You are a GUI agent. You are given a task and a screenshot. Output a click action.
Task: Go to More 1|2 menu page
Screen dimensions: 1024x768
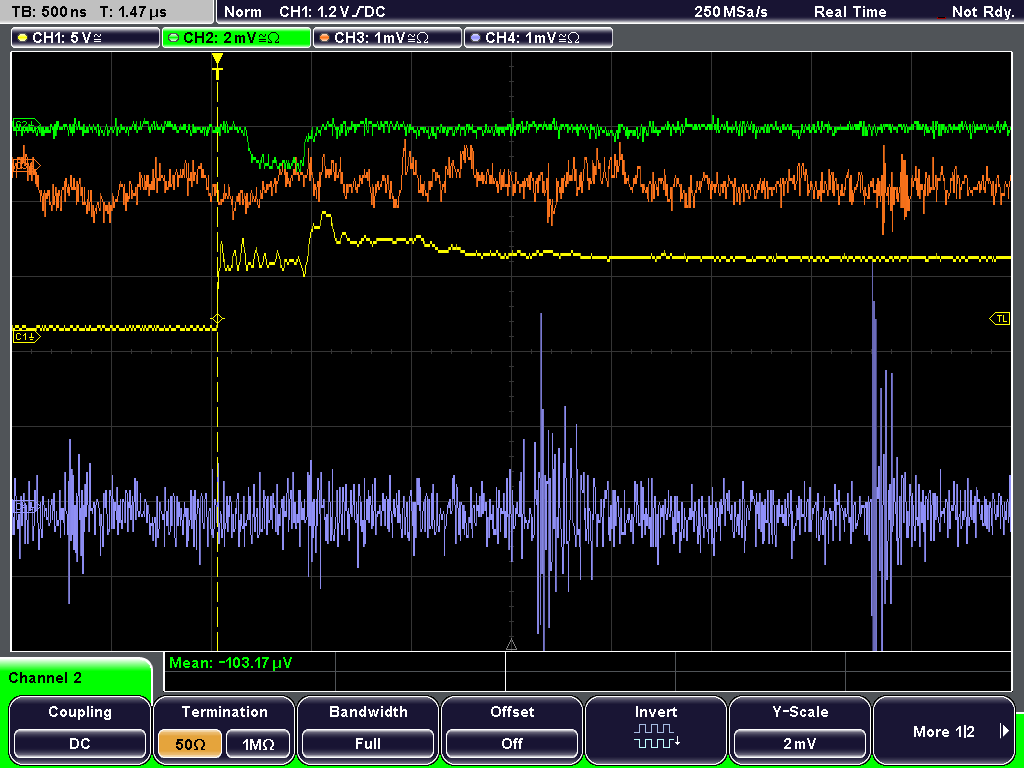tap(944, 731)
